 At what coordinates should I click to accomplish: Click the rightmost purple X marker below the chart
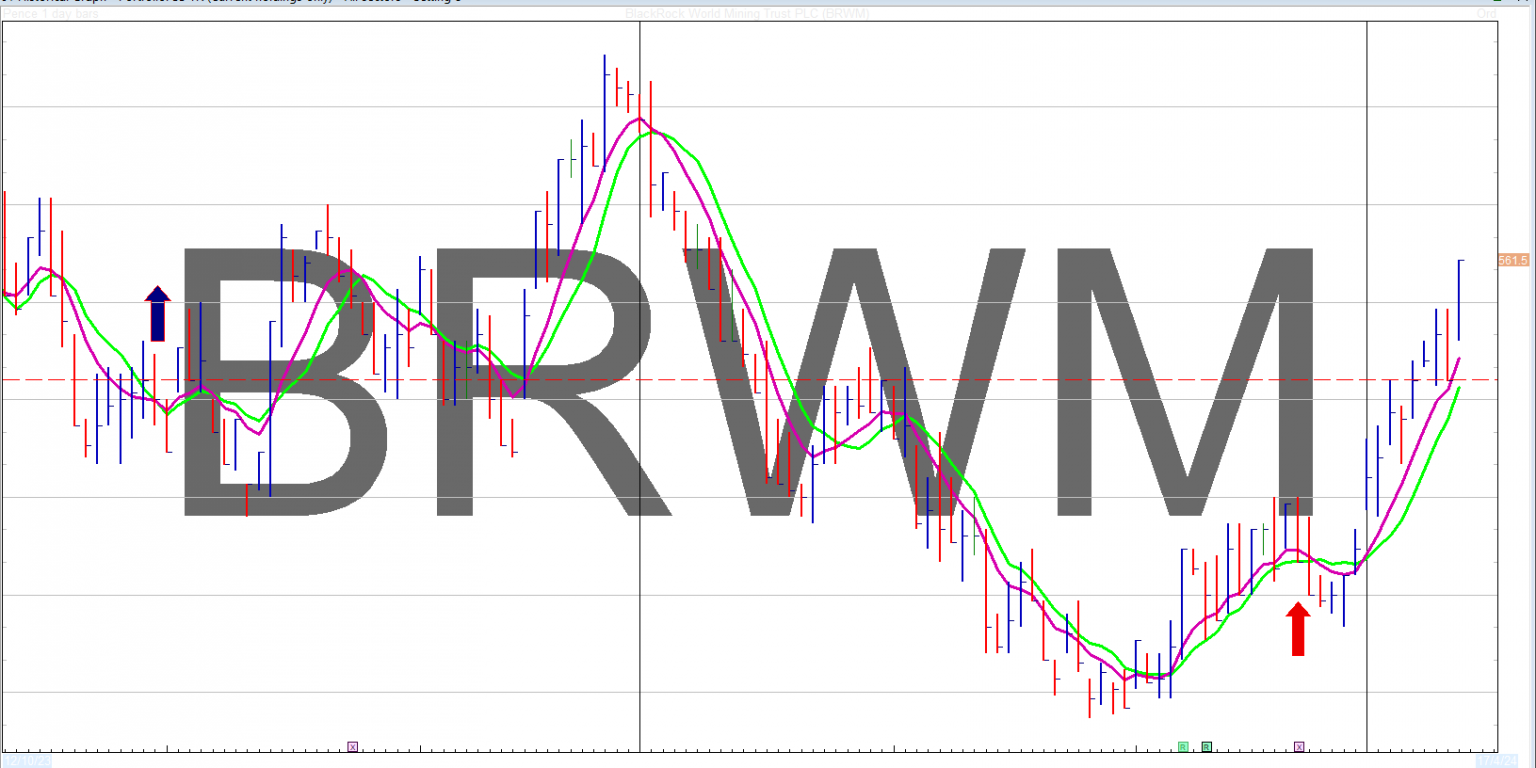click(x=1299, y=746)
